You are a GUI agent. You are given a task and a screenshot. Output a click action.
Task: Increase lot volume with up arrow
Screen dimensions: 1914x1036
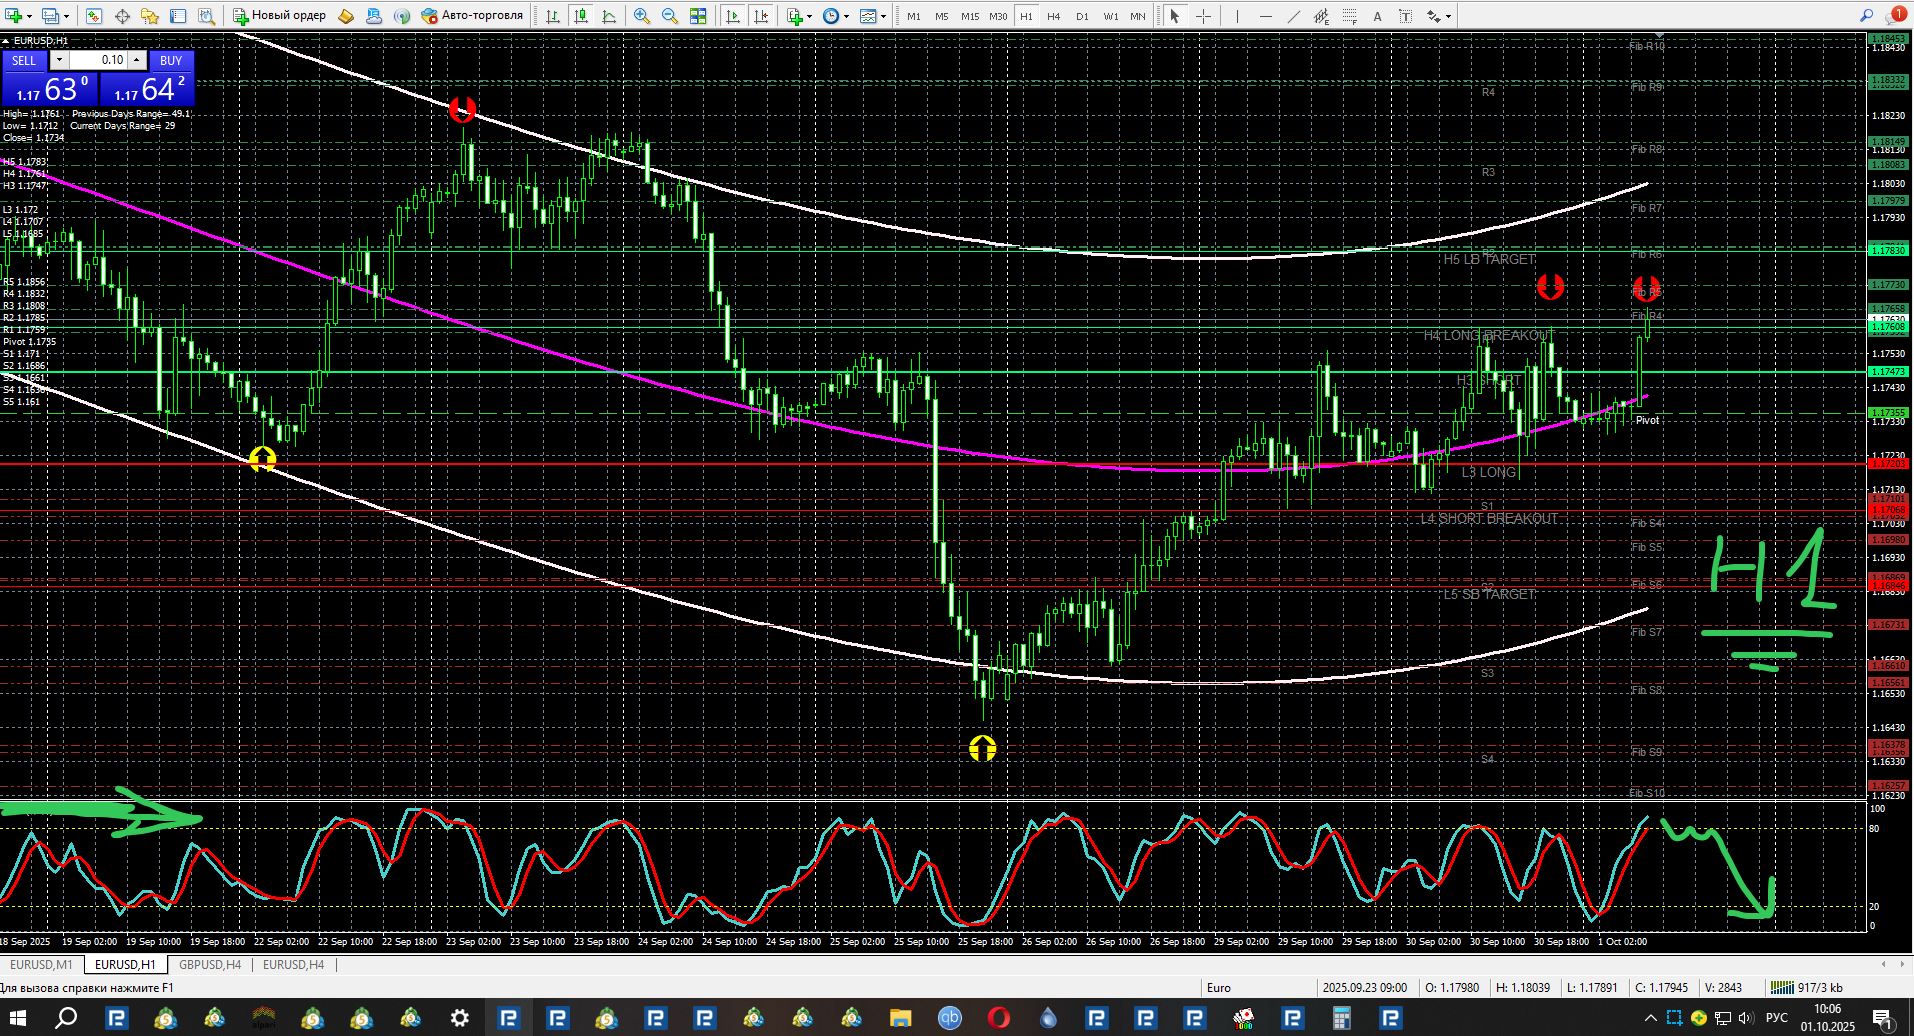137,60
